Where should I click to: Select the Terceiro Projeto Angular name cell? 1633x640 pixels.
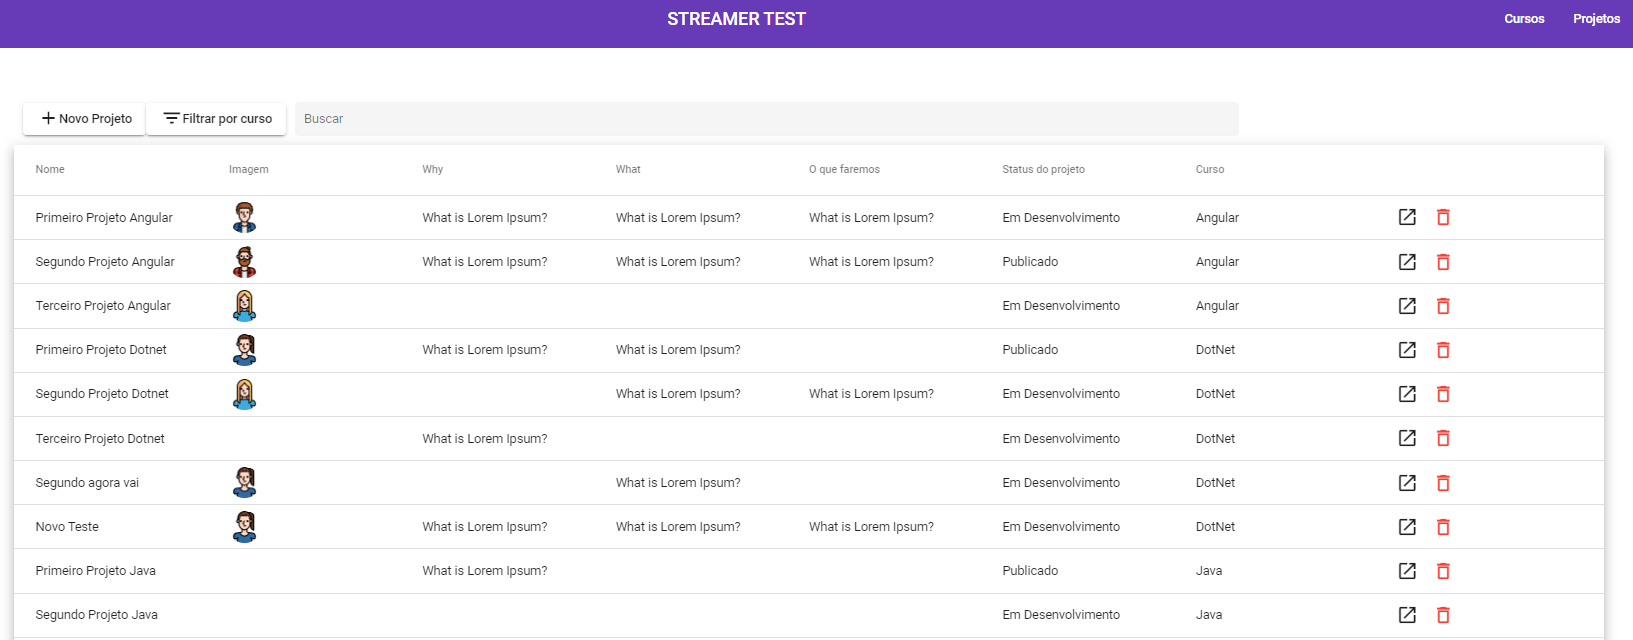pyautogui.click(x=103, y=305)
